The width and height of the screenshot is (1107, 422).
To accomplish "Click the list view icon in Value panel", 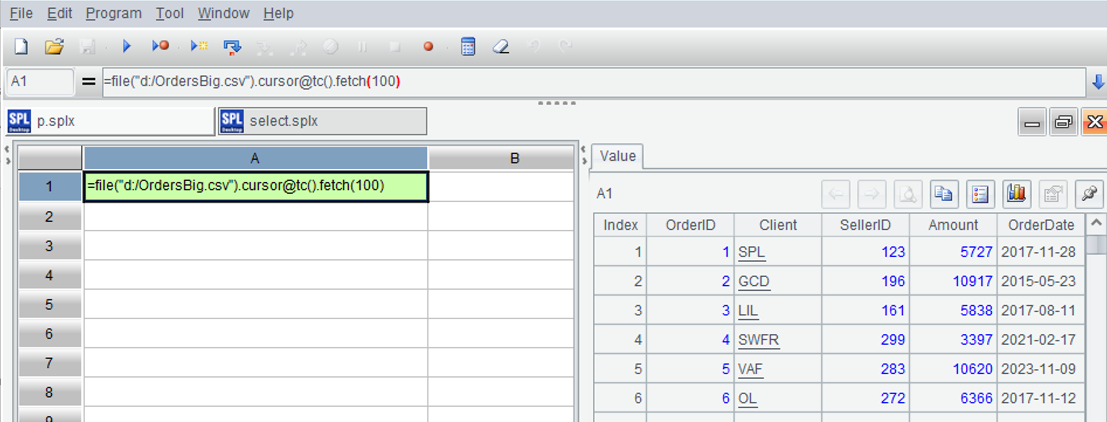I will [981, 194].
